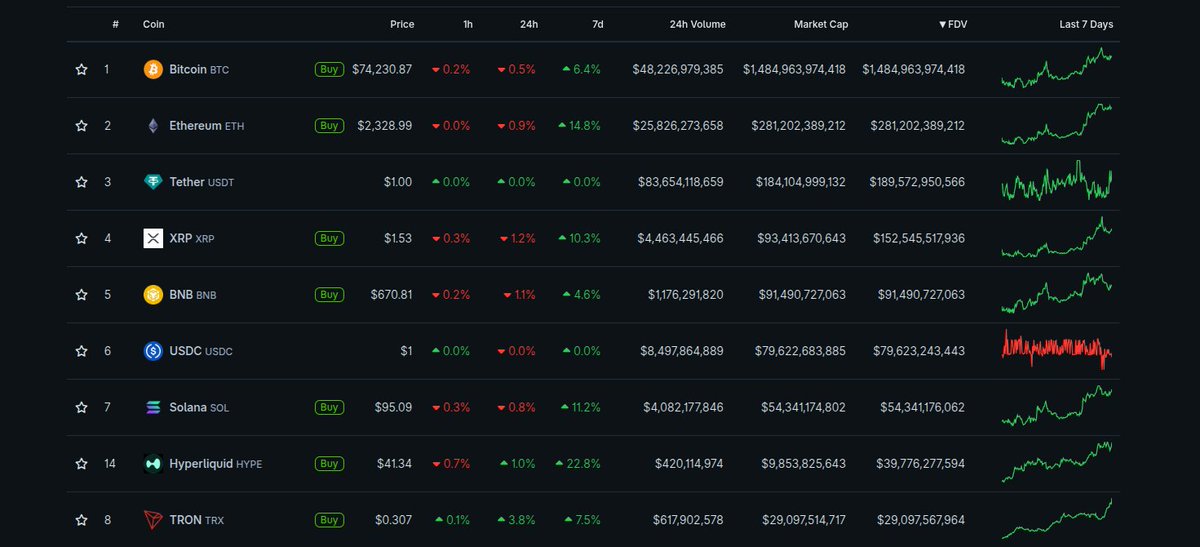The height and width of the screenshot is (547, 1200).
Task: Click Bitcoin price $74,230.87
Action: coord(382,70)
